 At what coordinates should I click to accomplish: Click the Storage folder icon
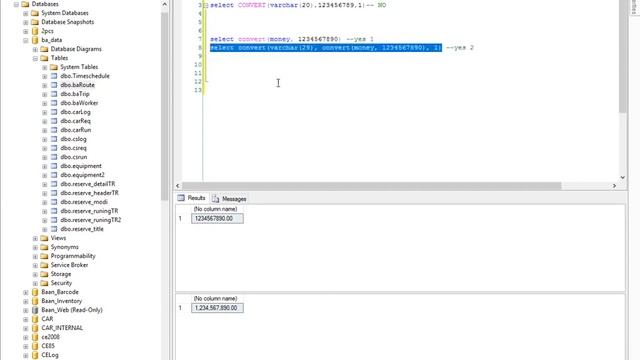point(44,274)
